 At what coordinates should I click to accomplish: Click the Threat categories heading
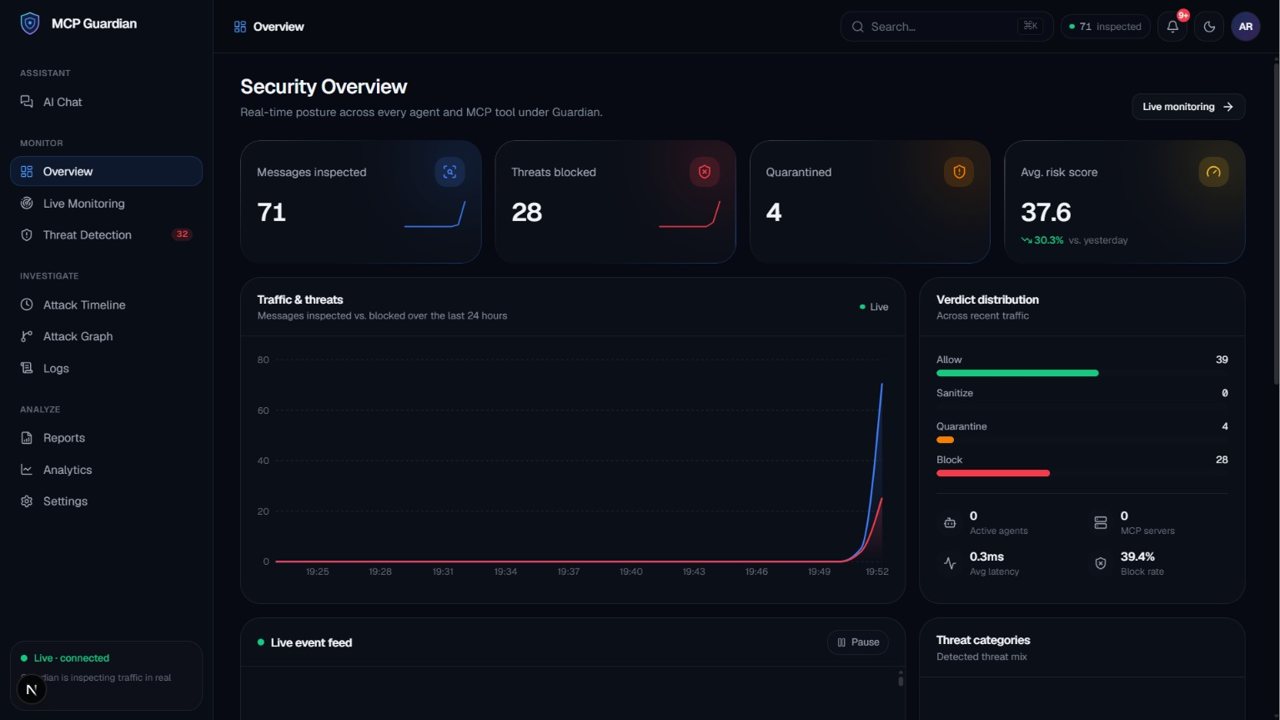(x=983, y=640)
